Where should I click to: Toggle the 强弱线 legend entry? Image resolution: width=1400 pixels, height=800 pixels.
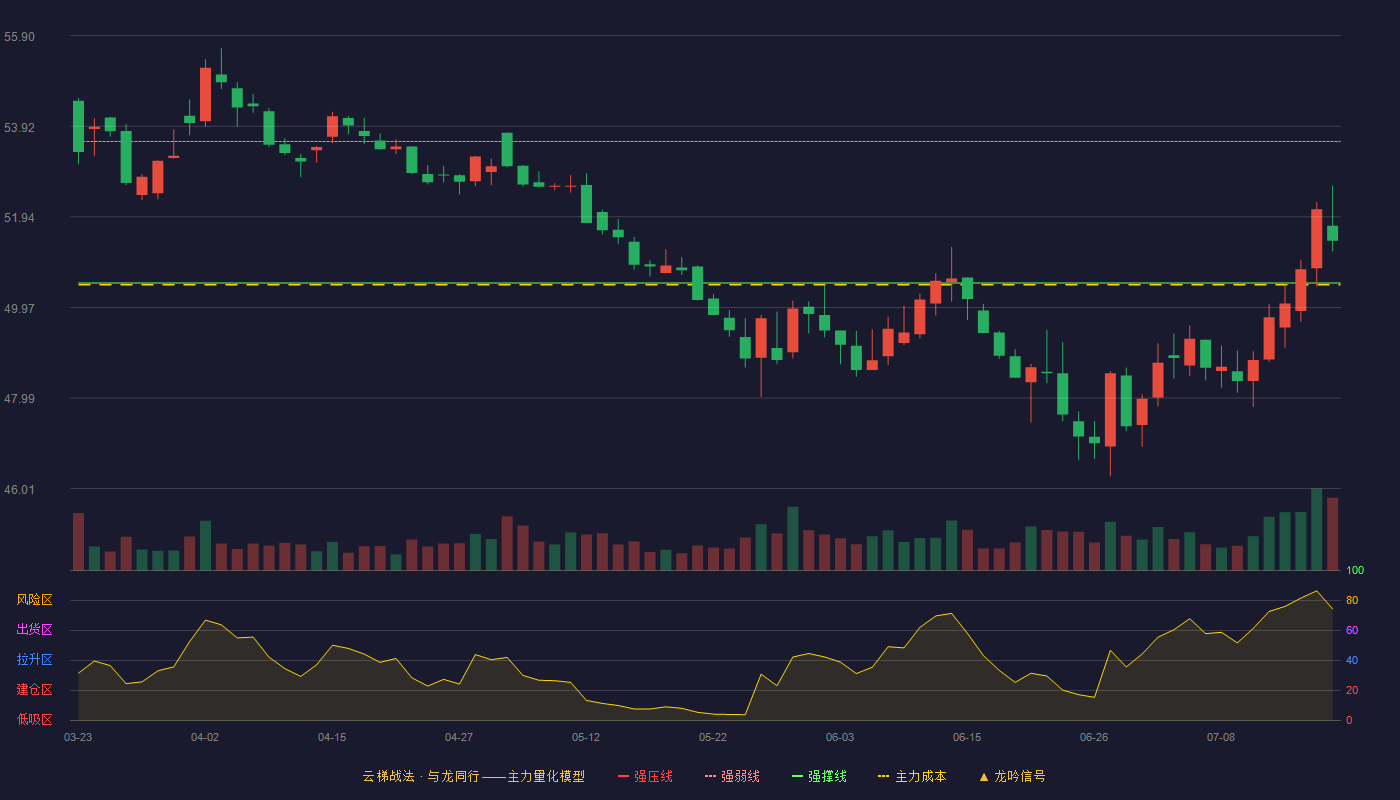click(x=732, y=776)
